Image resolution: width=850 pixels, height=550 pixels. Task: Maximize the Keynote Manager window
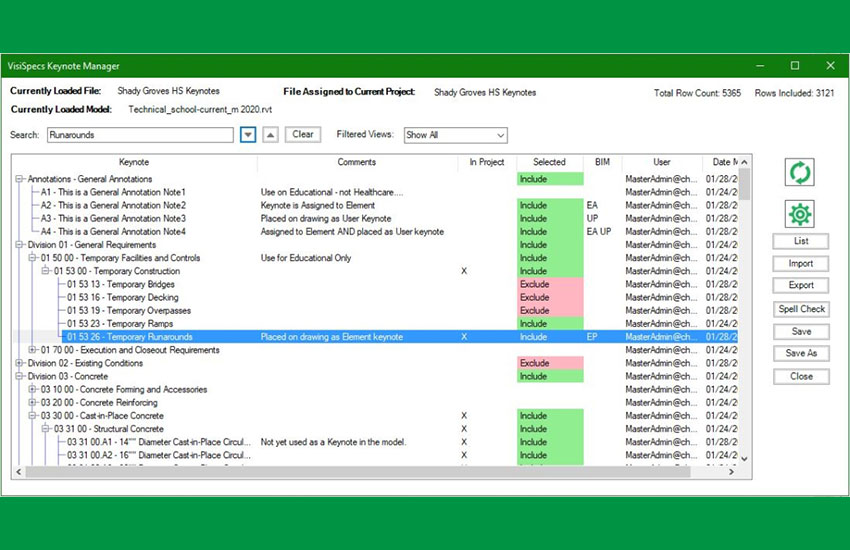[795, 66]
